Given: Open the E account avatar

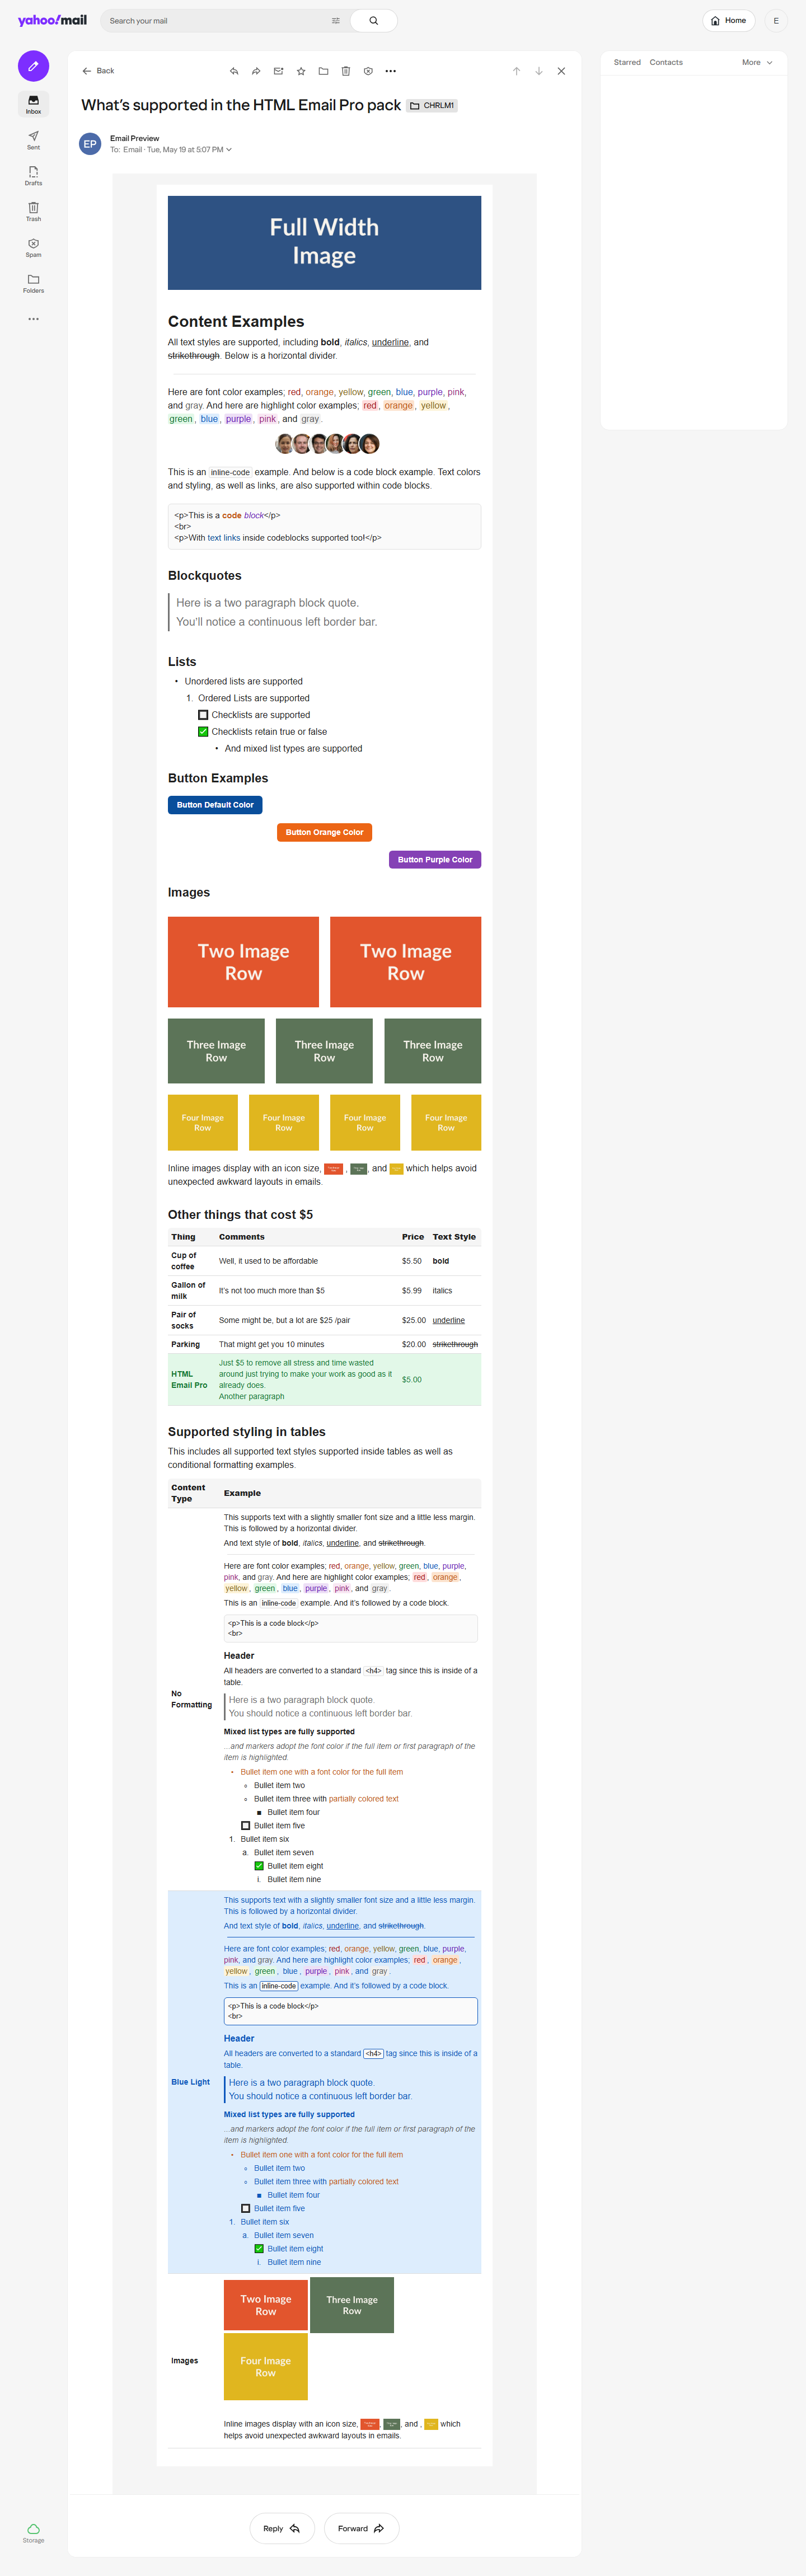Looking at the screenshot, I should point(776,21).
